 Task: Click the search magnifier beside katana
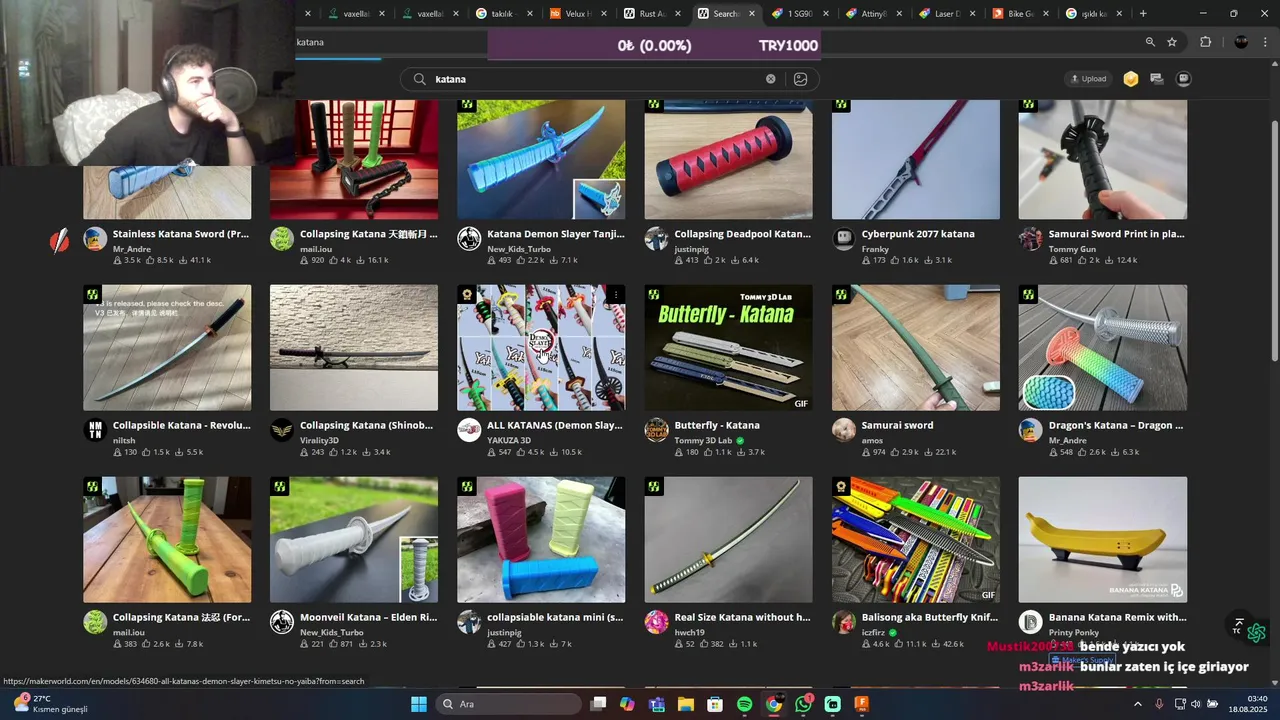pyautogui.click(x=419, y=79)
